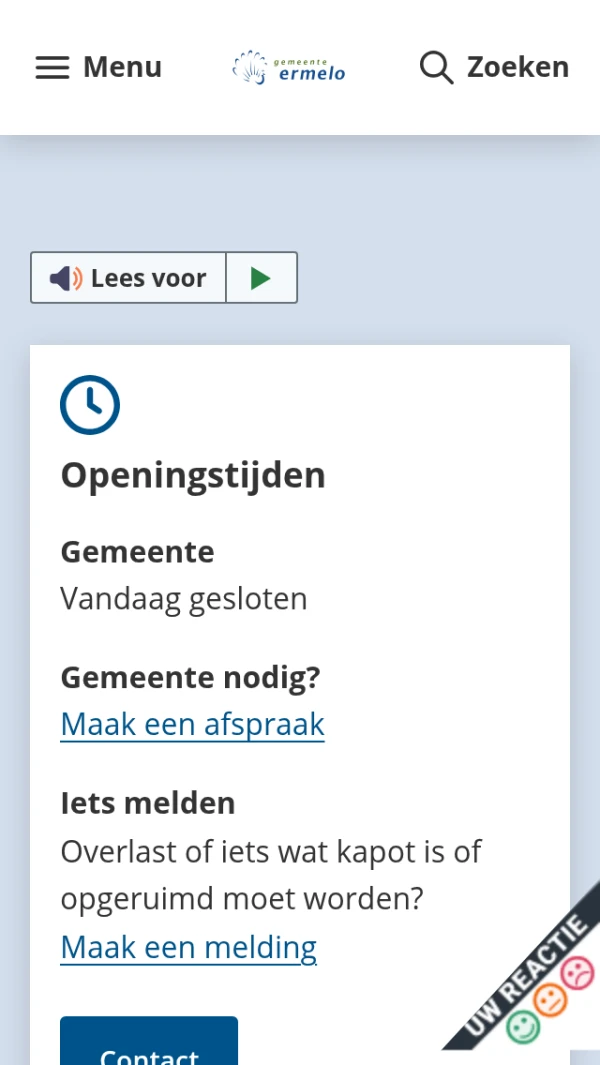
Task: Select the Openingstijden heading
Action: [193, 475]
